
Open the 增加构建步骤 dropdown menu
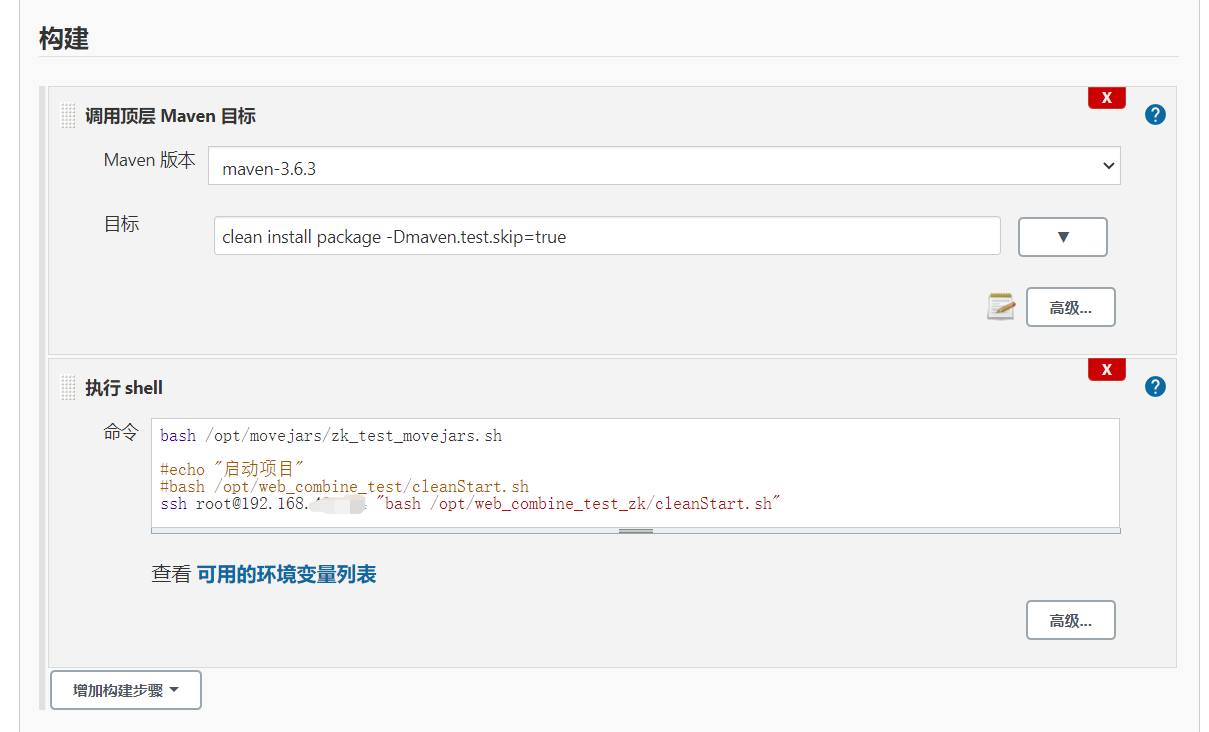click(126, 690)
